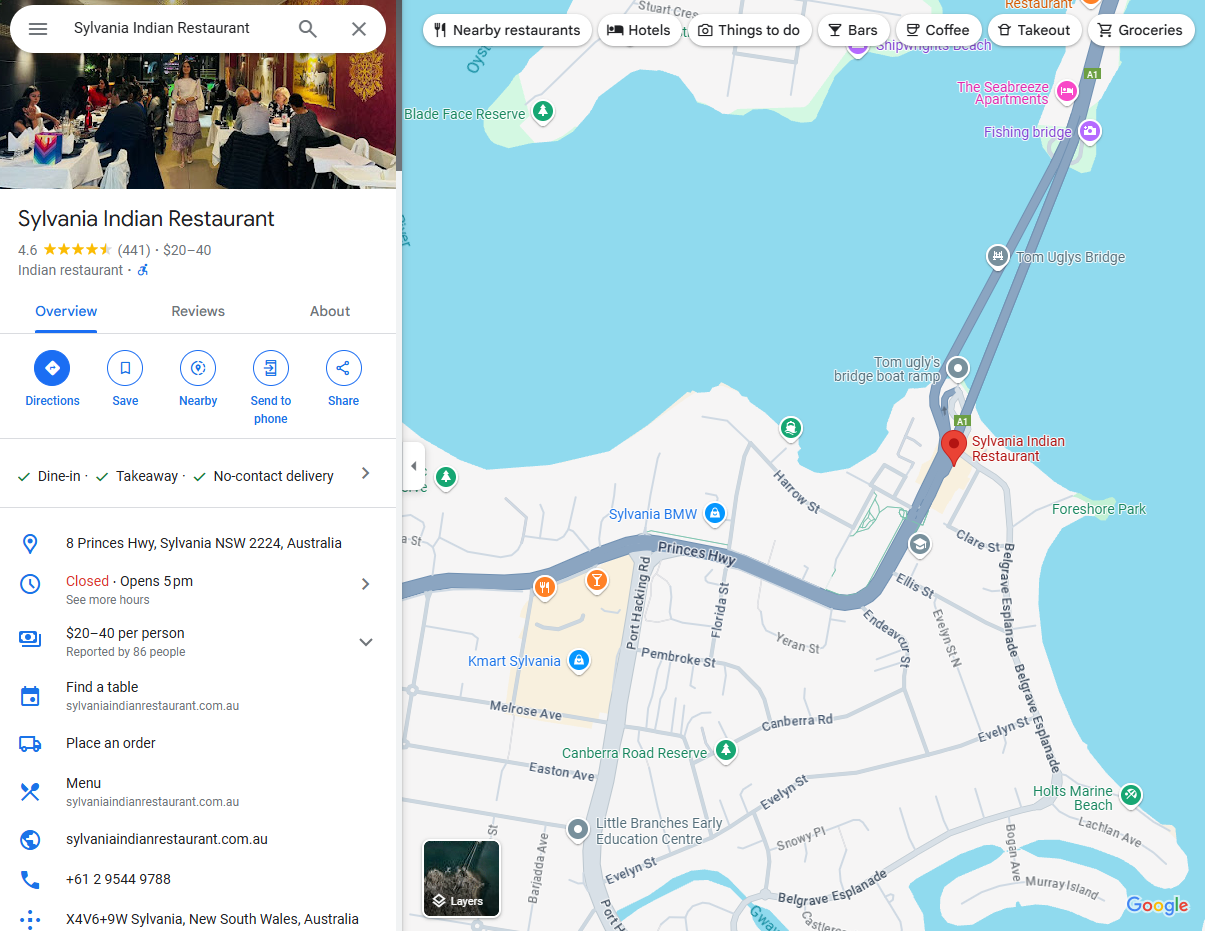Open the hamburger menu in search bar
Screen dimensions: 1205x931
pos(38,29)
